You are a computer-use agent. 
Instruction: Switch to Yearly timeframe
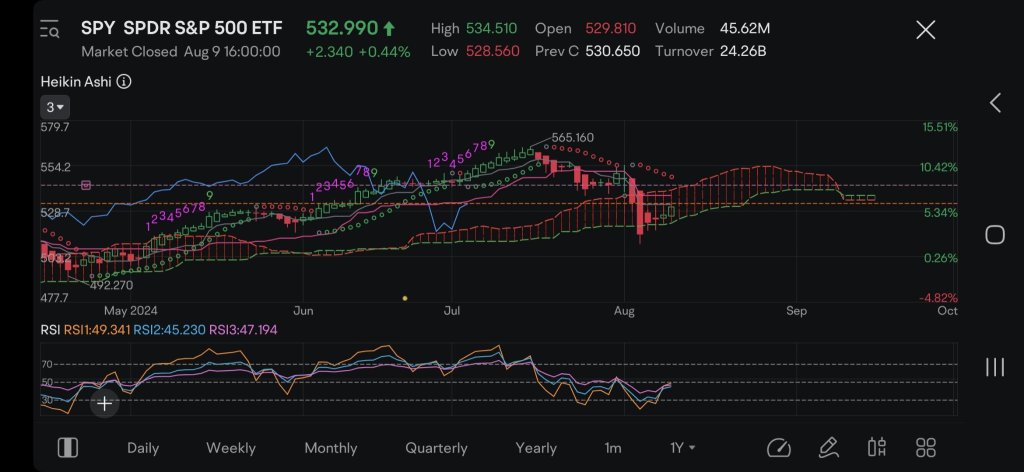pyautogui.click(x=536, y=448)
